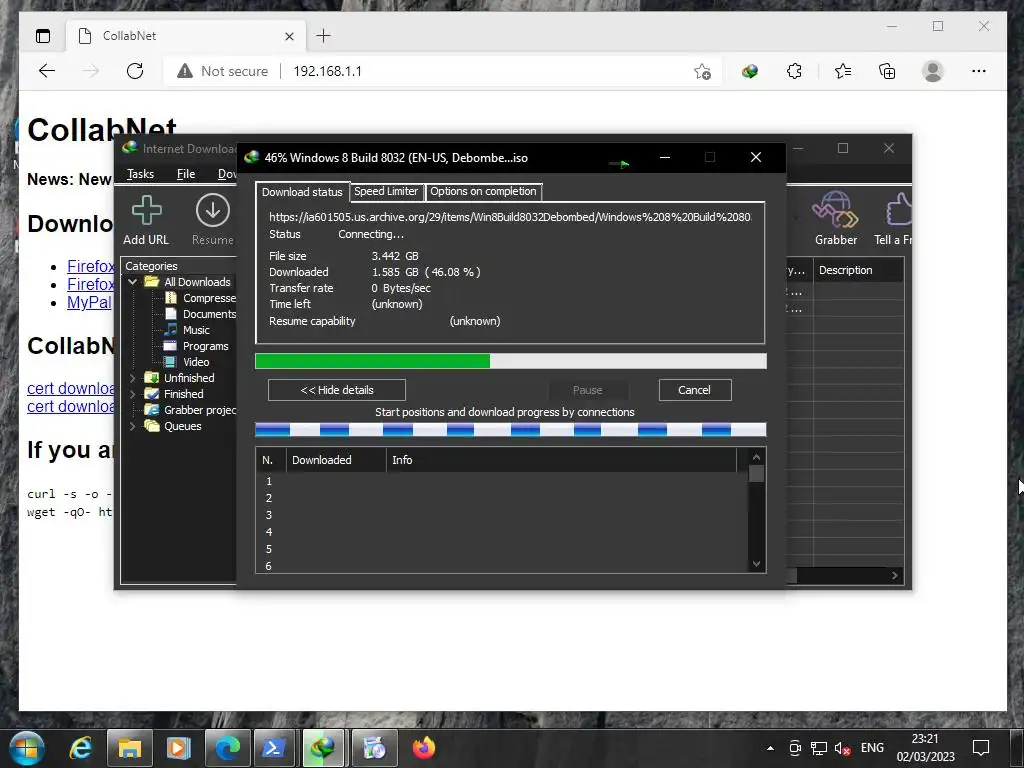1024x768 pixels.
Task: Click the Edge profile avatar
Action: coord(933,71)
